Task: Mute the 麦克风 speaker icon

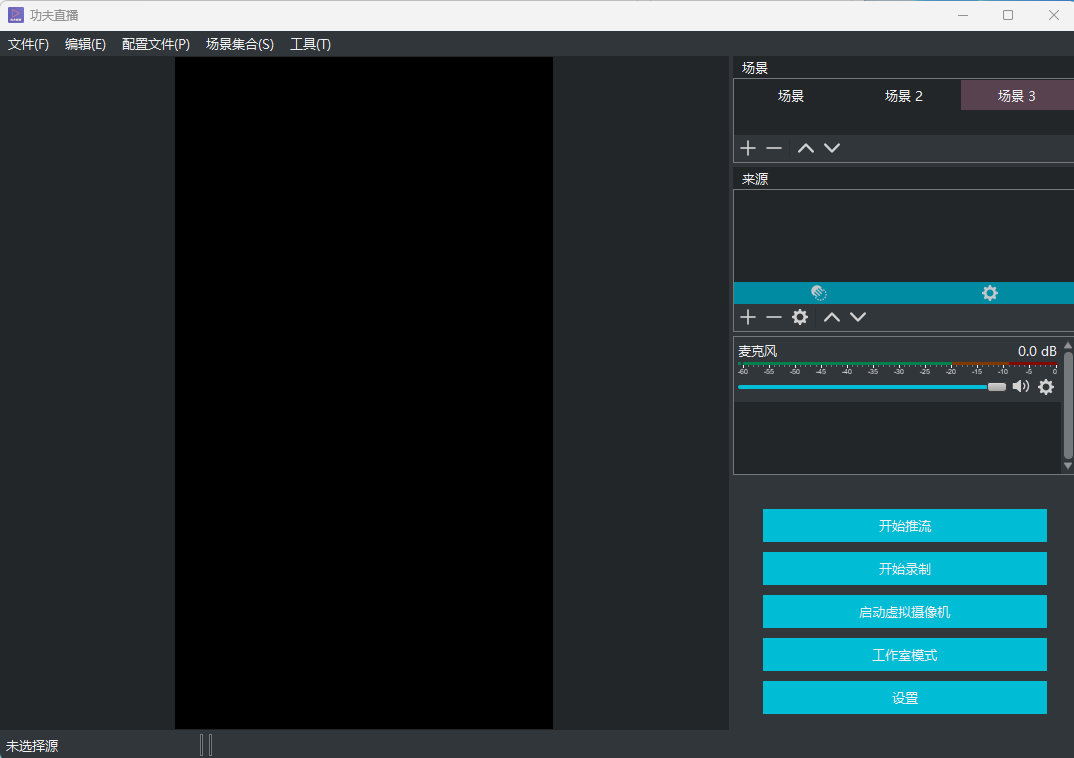Action: click(x=1020, y=387)
